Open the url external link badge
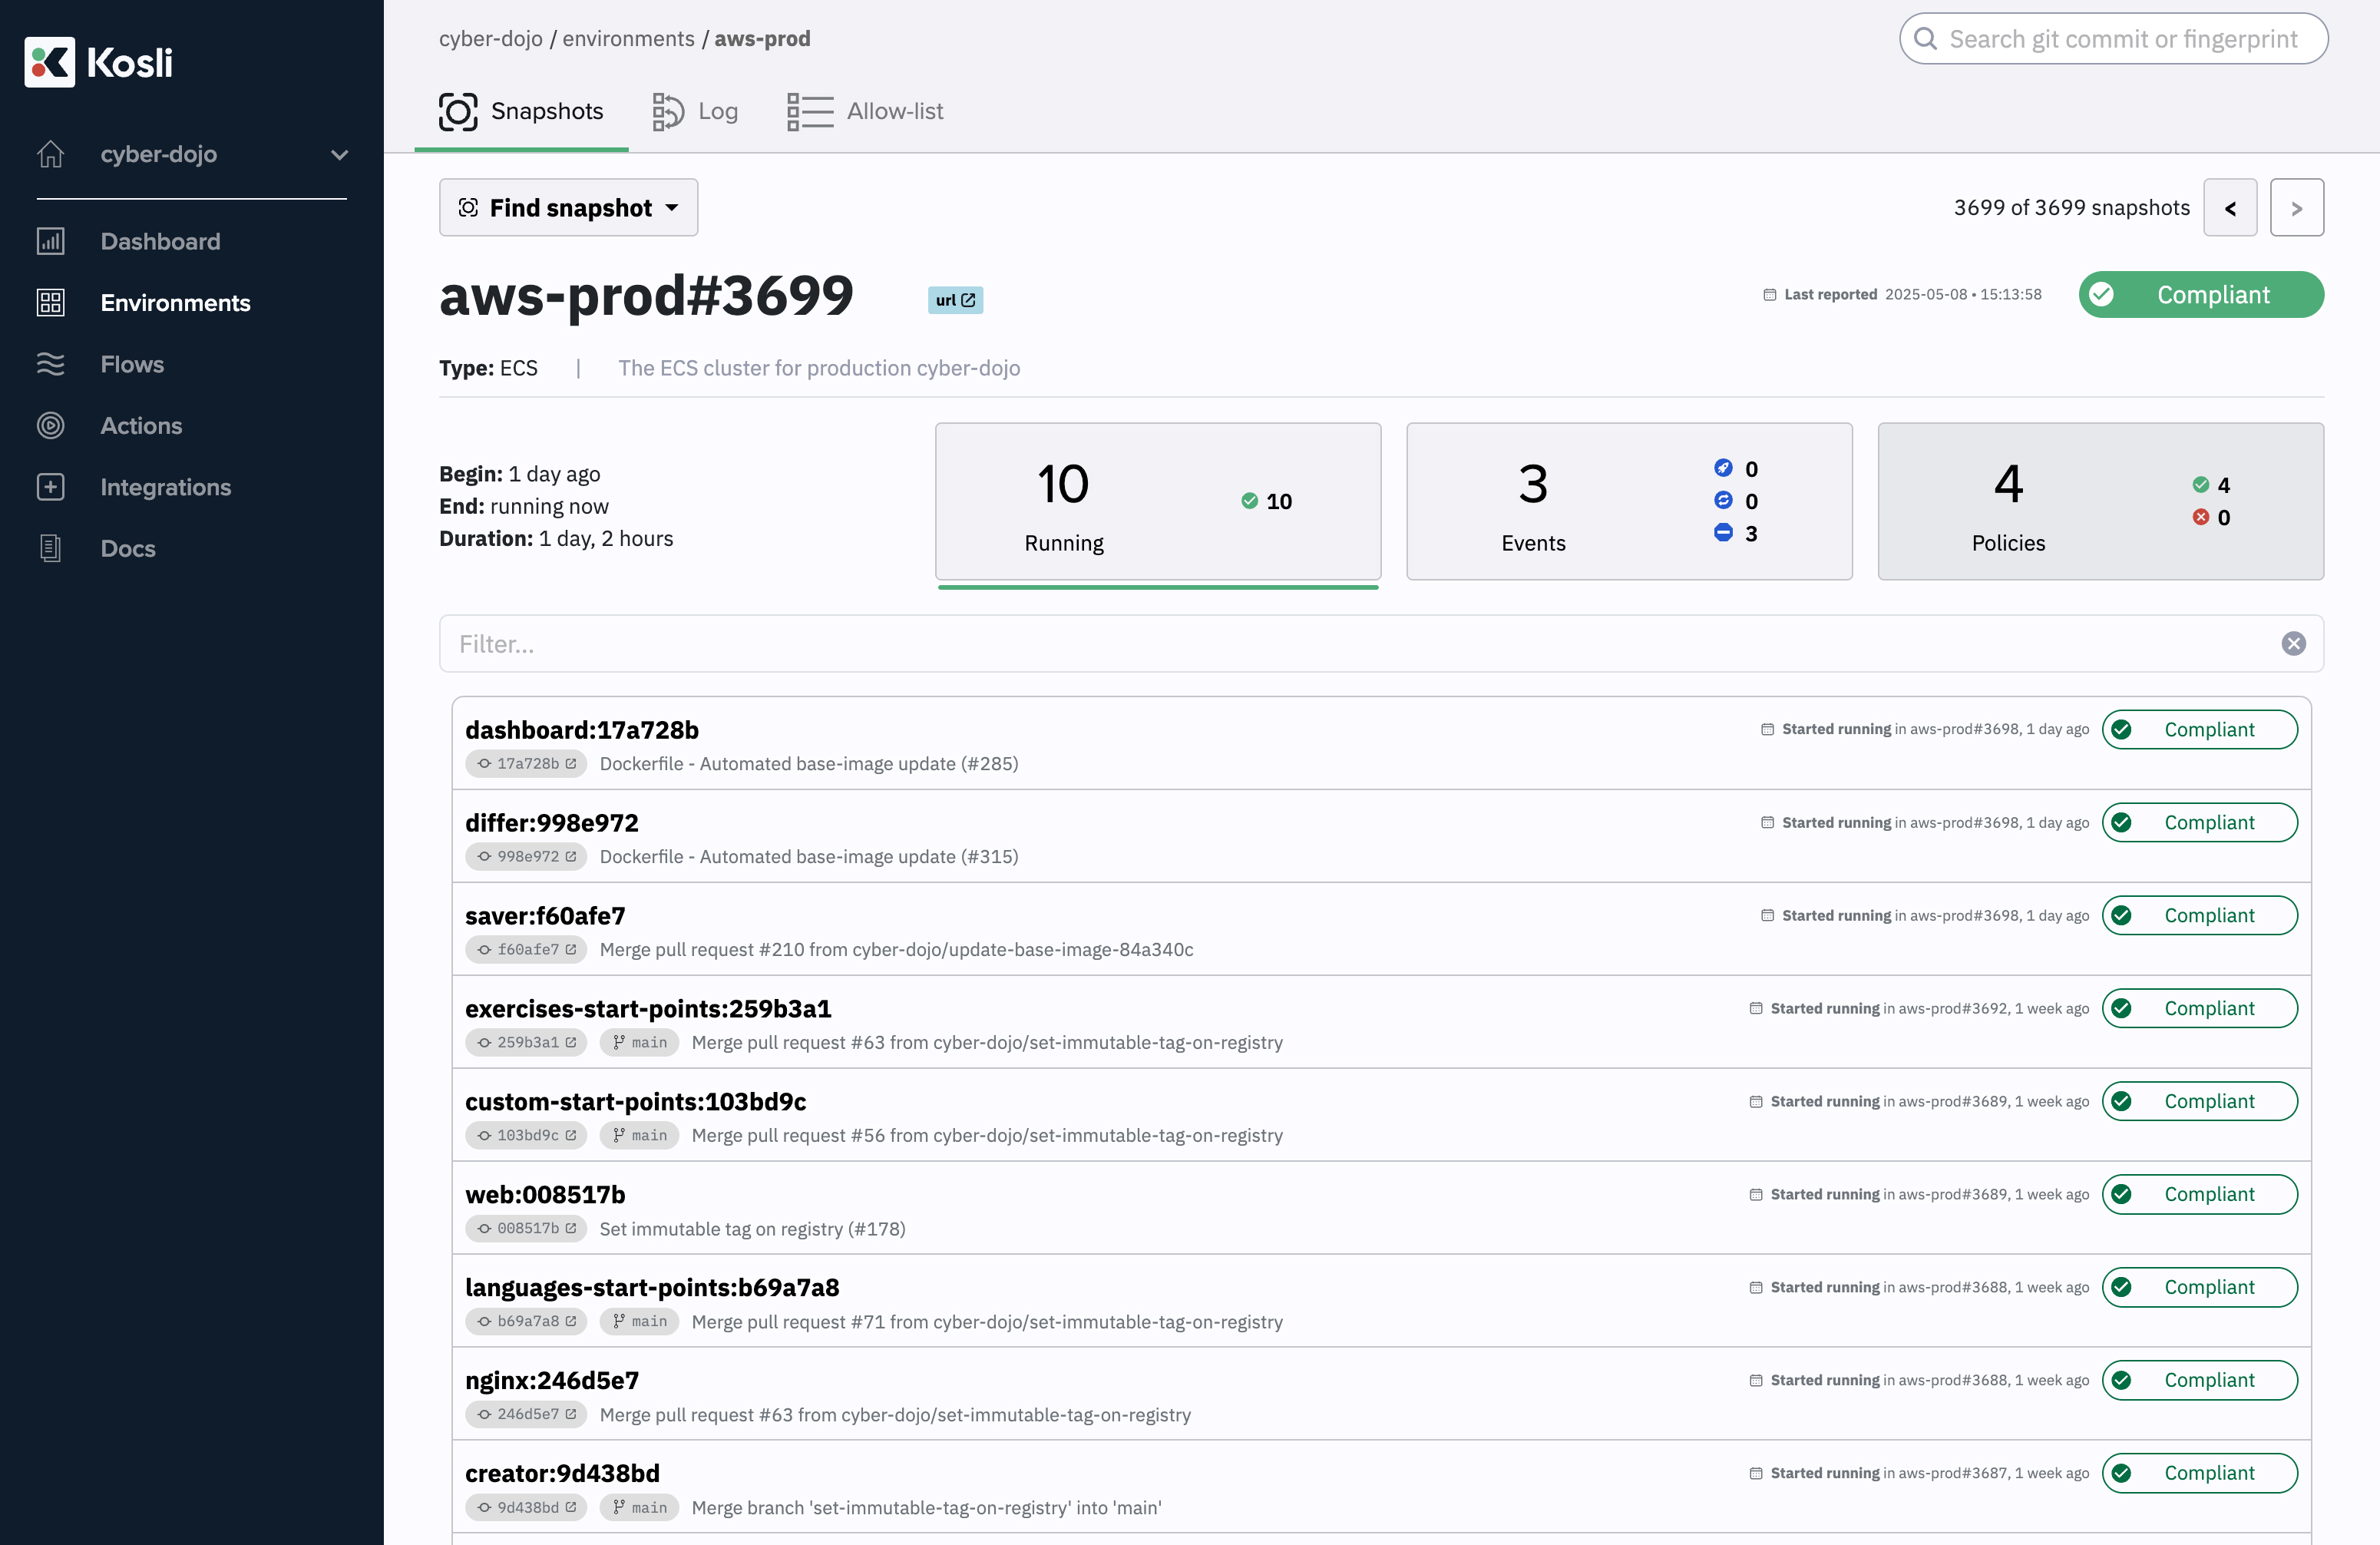 pos(955,300)
